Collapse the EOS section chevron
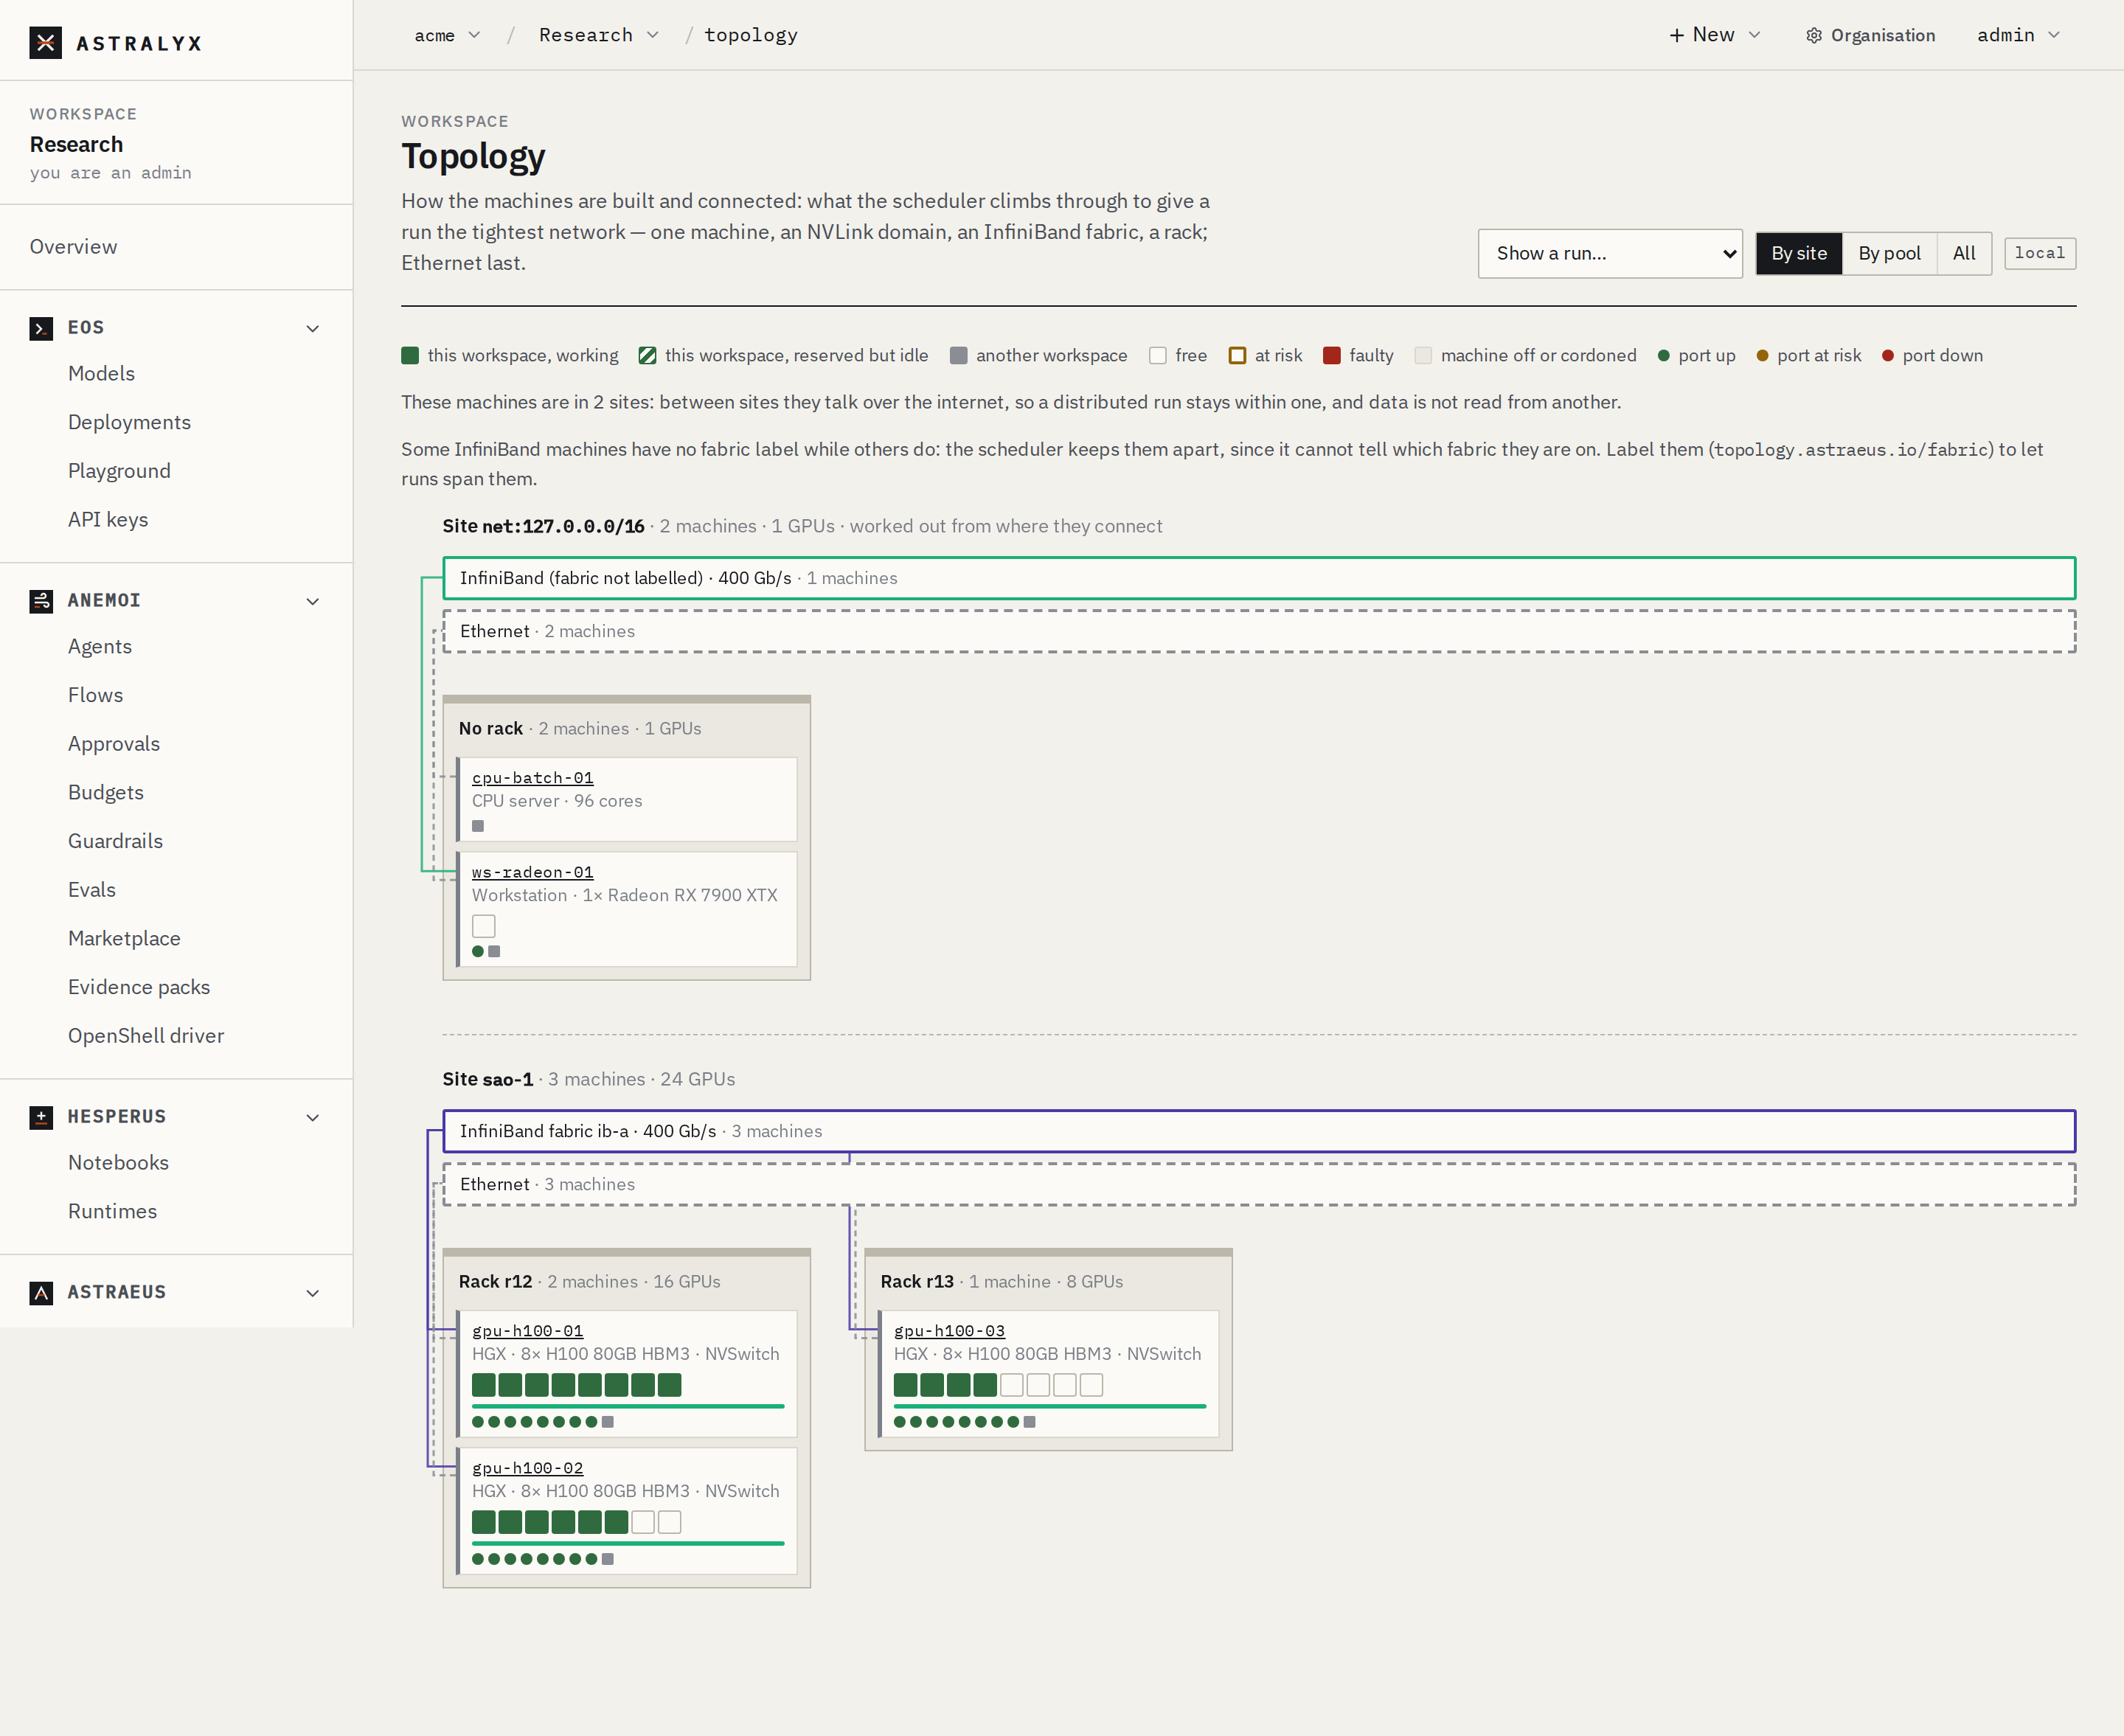Image resolution: width=2124 pixels, height=1736 pixels. (x=313, y=328)
